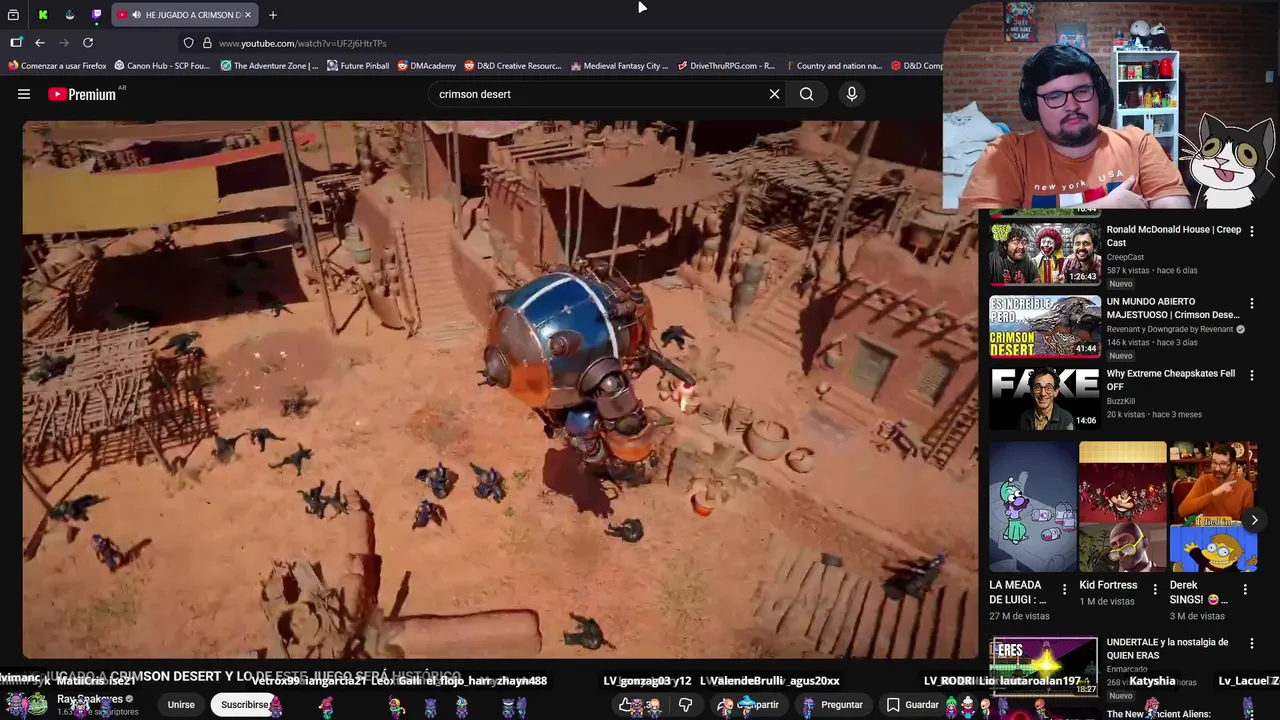This screenshot has height=720, width=1280.
Task: Switch to the Twitch pinned tab
Action: click(x=97, y=15)
